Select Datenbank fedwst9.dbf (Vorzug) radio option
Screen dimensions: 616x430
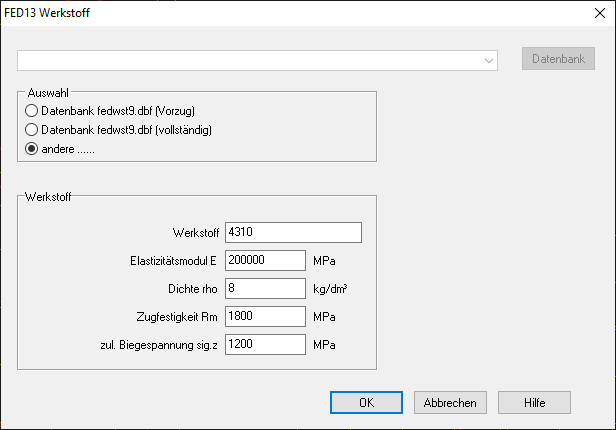(x=32, y=110)
